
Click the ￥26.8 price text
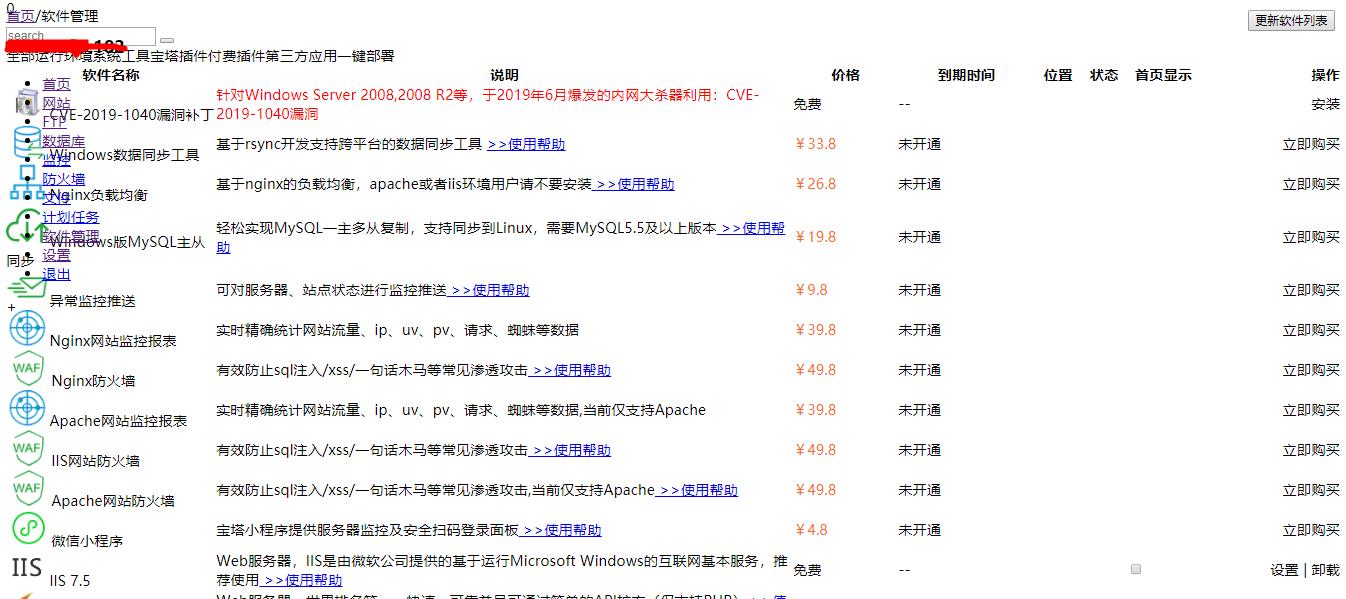point(815,184)
